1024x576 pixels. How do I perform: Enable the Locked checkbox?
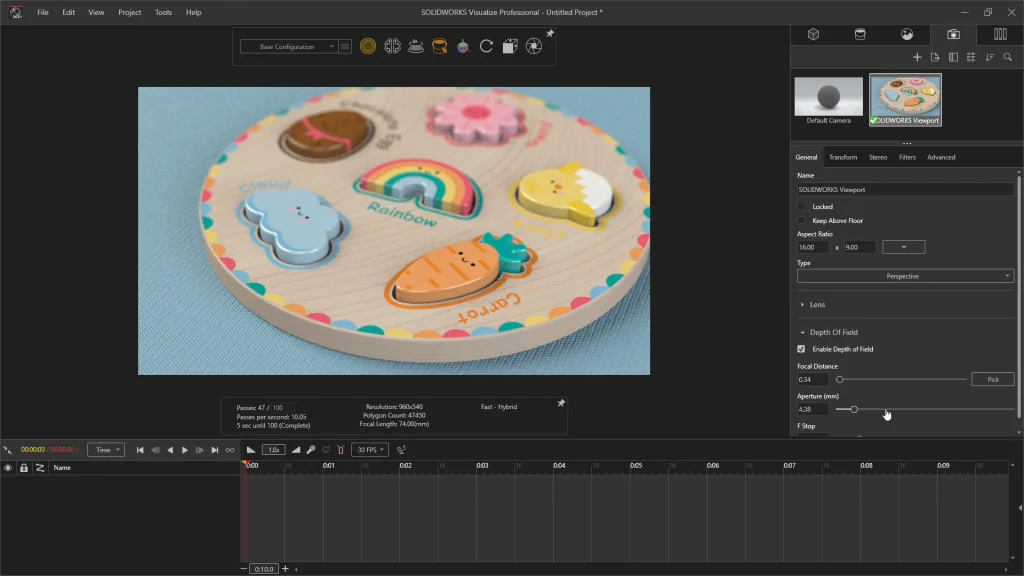click(801, 207)
